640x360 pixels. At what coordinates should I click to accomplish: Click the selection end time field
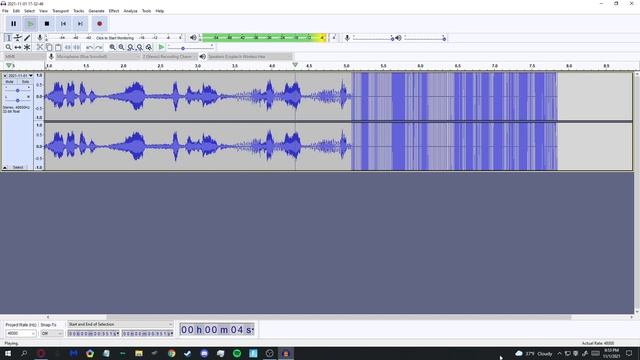(x=147, y=334)
